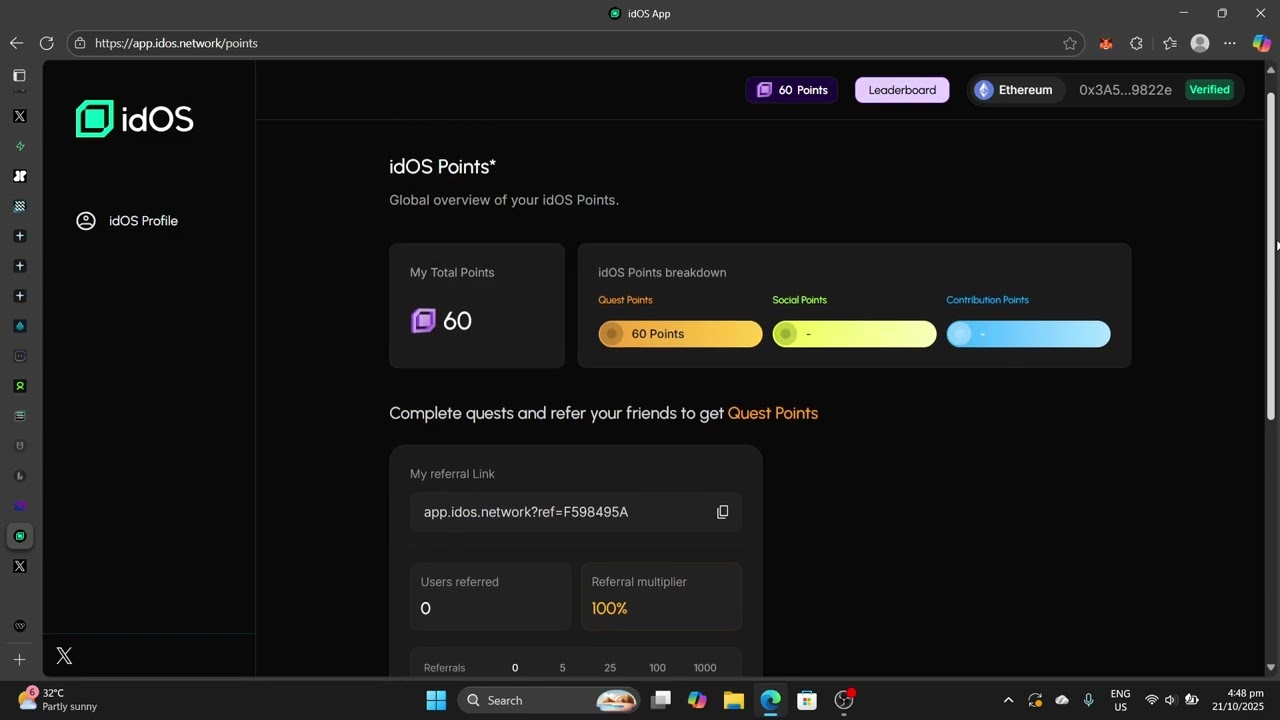The width and height of the screenshot is (1280, 720).
Task: Click the wallet address 0x3A5...9822e
Action: 1125,90
